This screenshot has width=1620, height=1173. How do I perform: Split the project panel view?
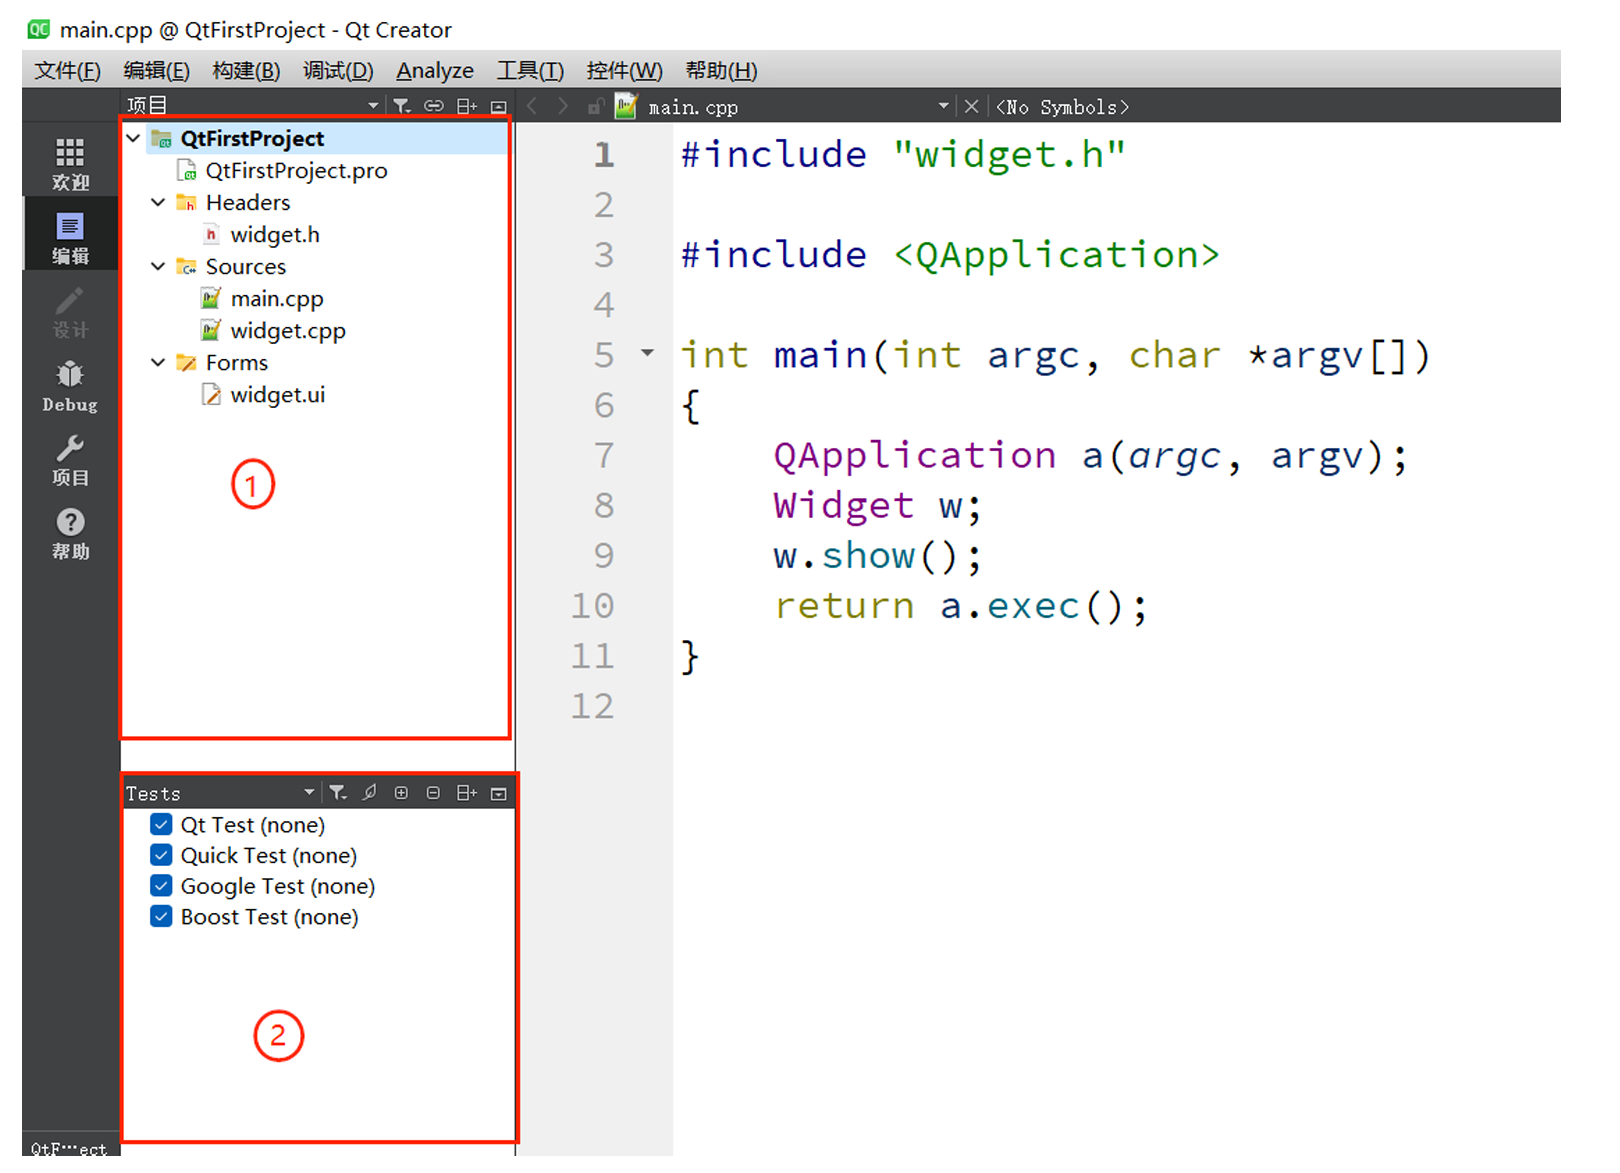[x=467, y=106]
